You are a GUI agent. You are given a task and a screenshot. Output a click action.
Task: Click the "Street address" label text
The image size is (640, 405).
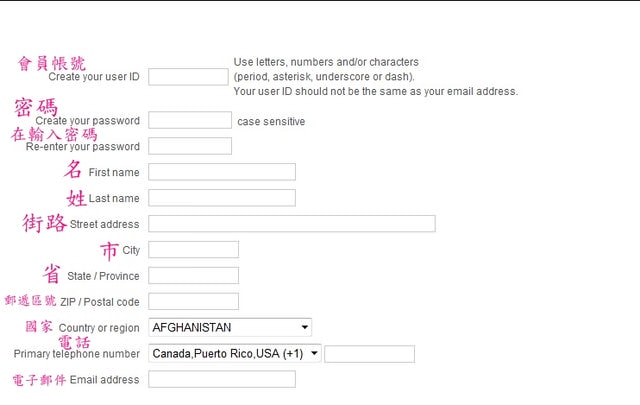[x=105, y=224]
